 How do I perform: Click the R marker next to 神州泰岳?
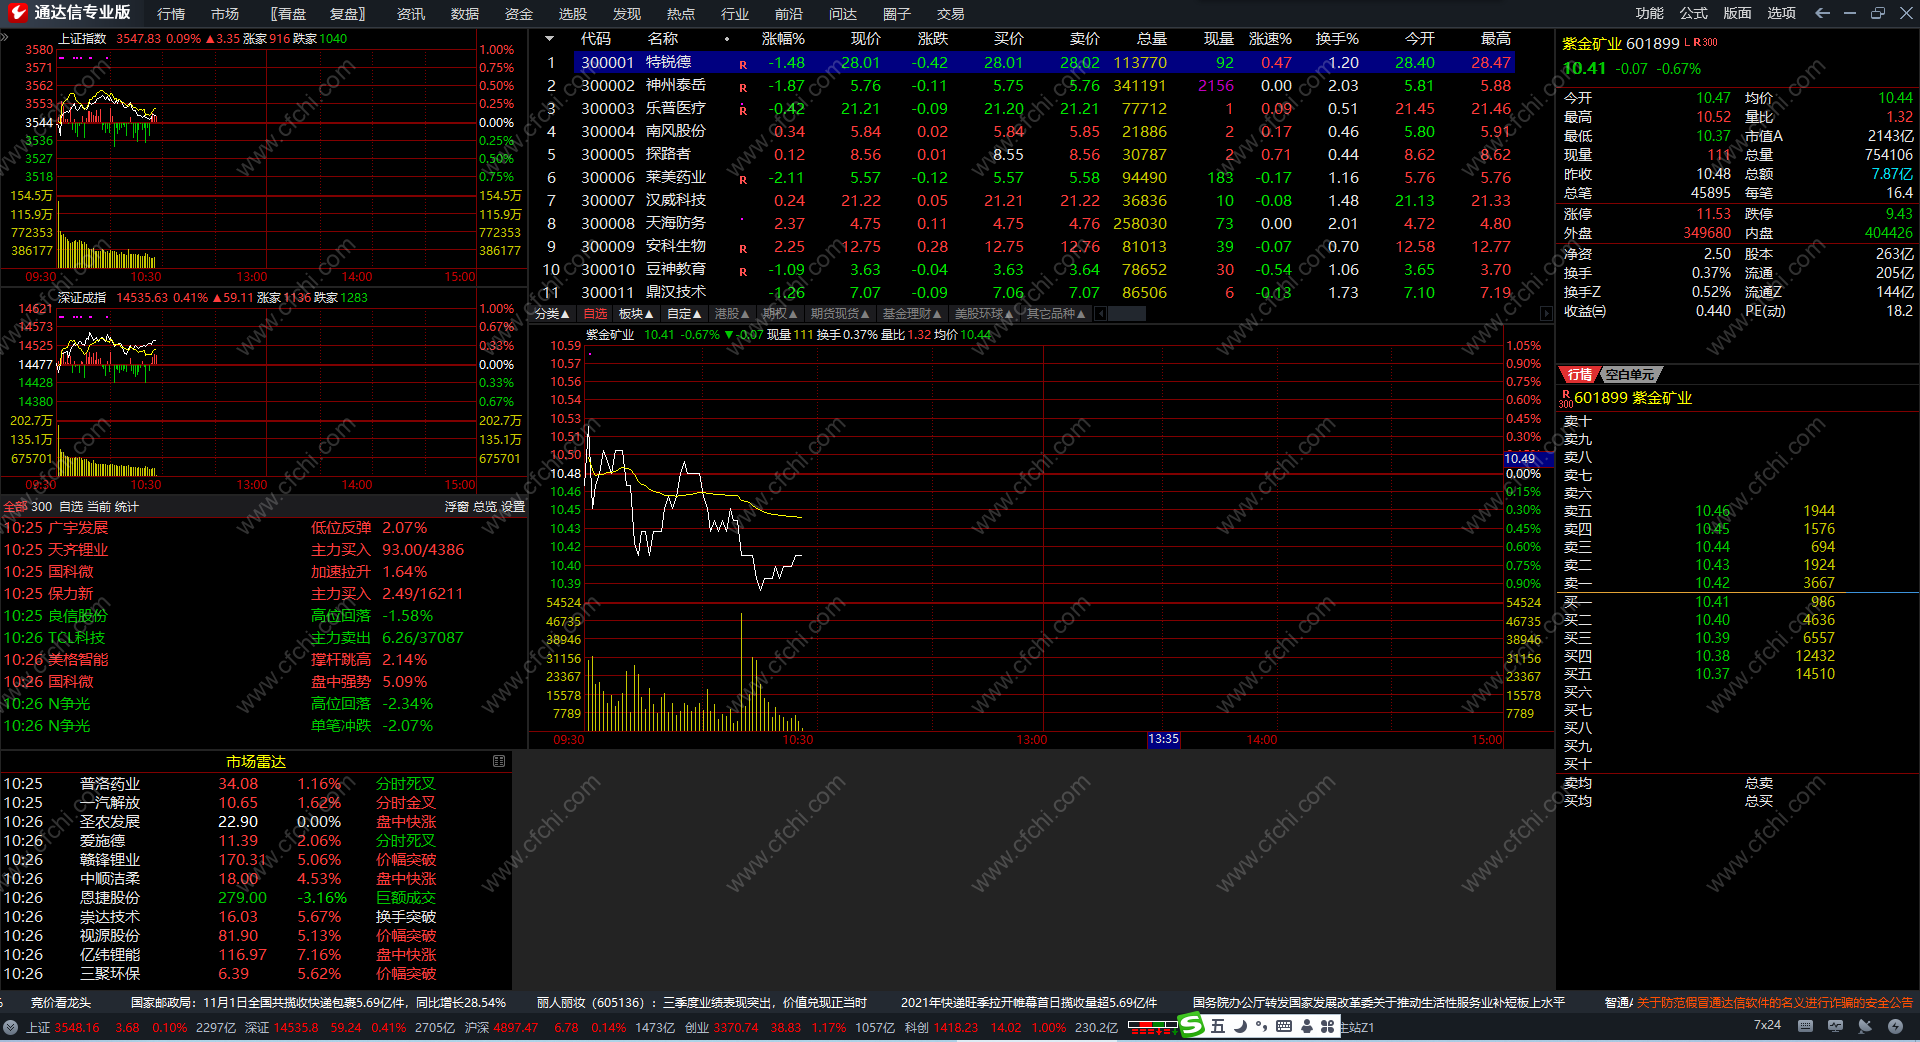click(743, 87)
